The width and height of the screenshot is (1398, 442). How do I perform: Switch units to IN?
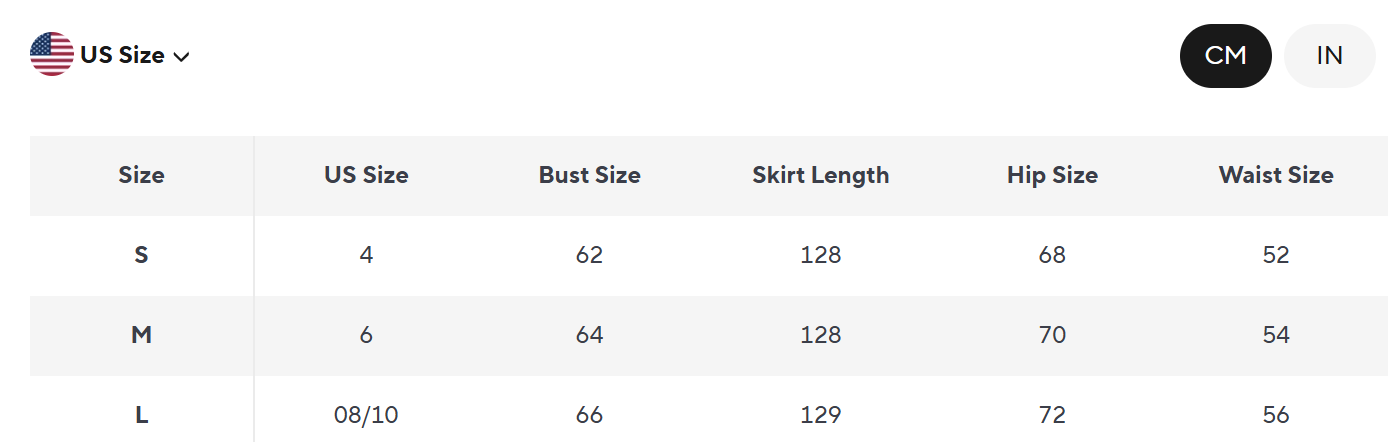(1329, 56)
